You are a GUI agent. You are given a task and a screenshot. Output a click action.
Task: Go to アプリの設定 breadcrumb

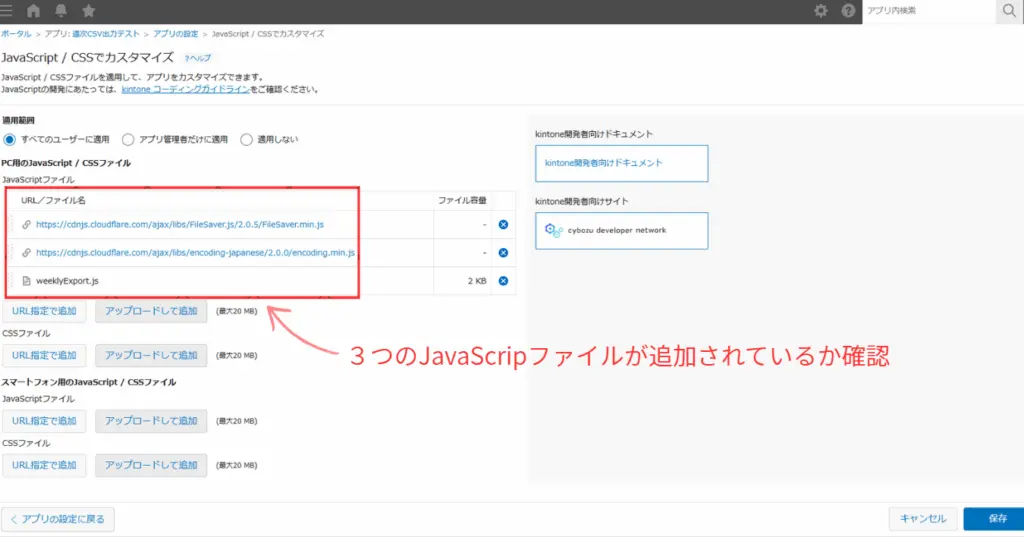[176, 34]
